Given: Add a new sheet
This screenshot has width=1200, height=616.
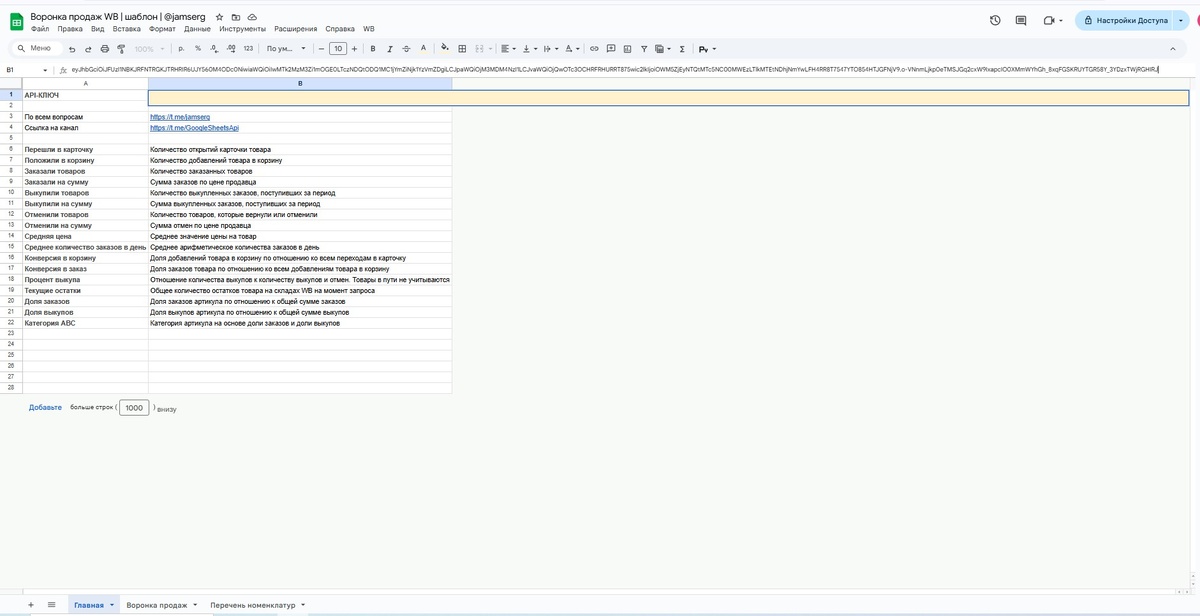Looking at the screenshot, I should pyautogui.click(x=31, y=605).
